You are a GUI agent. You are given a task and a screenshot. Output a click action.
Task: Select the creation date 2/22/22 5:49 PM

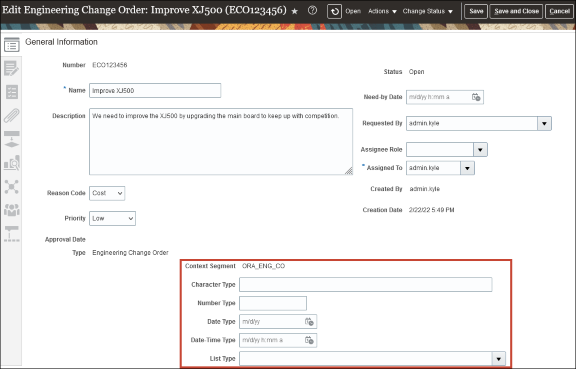click(x=431, y=210)
